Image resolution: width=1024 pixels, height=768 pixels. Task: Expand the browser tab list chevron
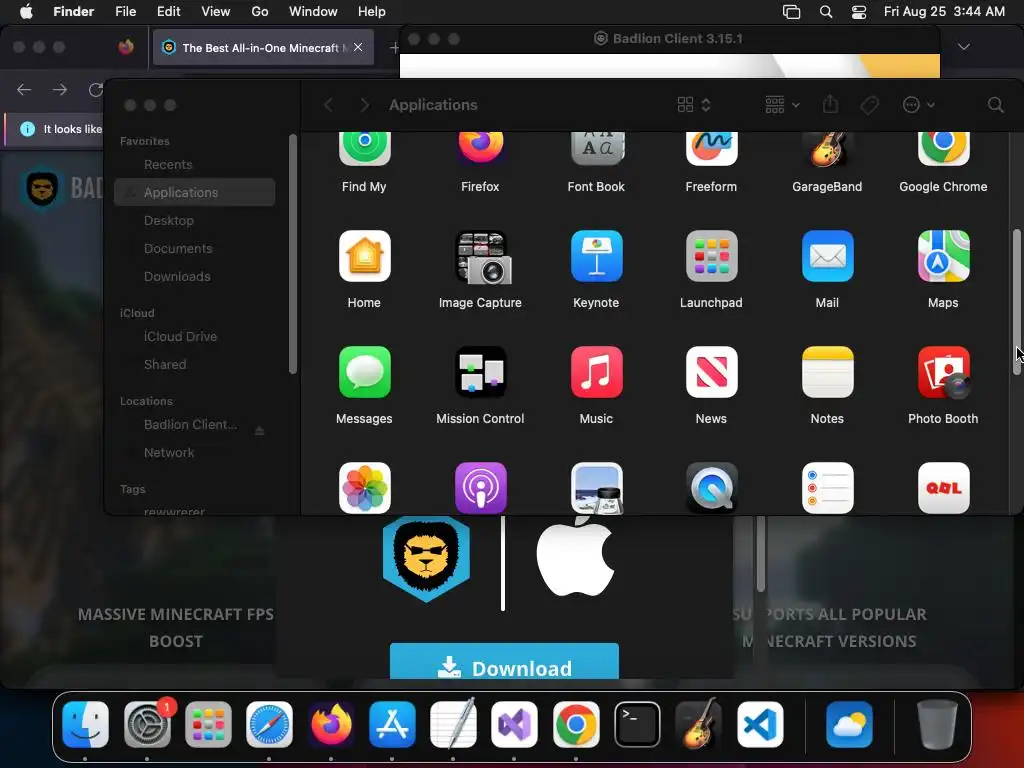pyautogui.click(x=963, y=47)
